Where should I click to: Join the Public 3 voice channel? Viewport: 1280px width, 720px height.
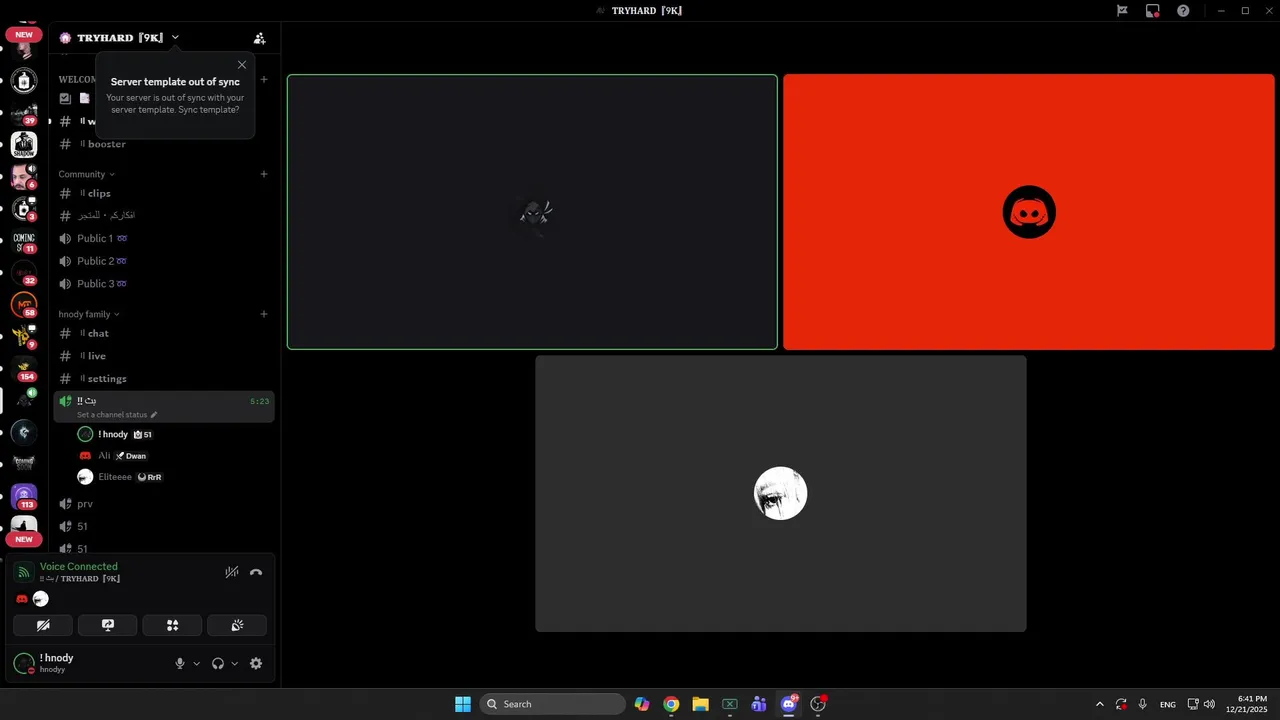tap(164, 283)
